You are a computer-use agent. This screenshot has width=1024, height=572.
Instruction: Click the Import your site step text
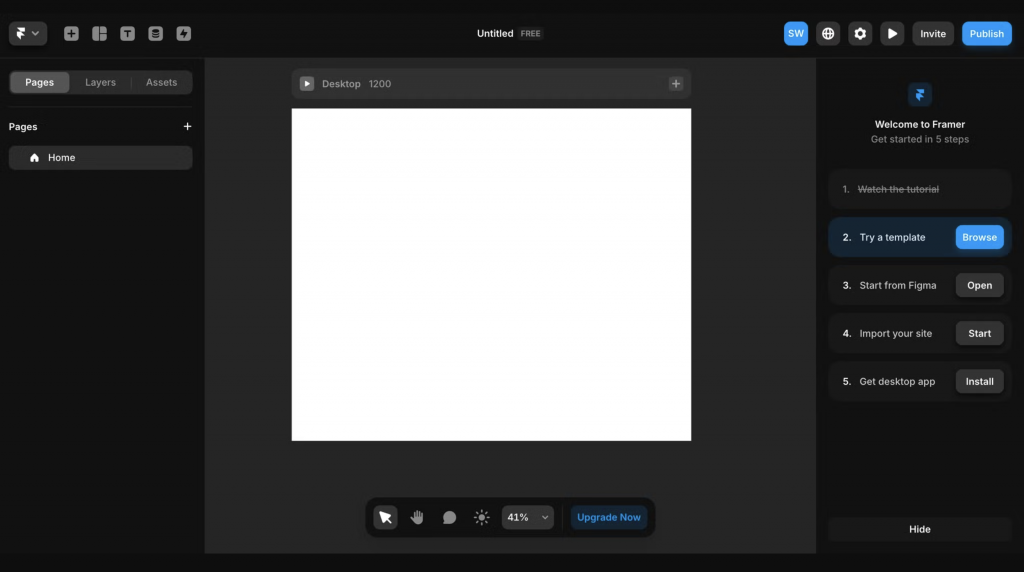coord(895,333)
